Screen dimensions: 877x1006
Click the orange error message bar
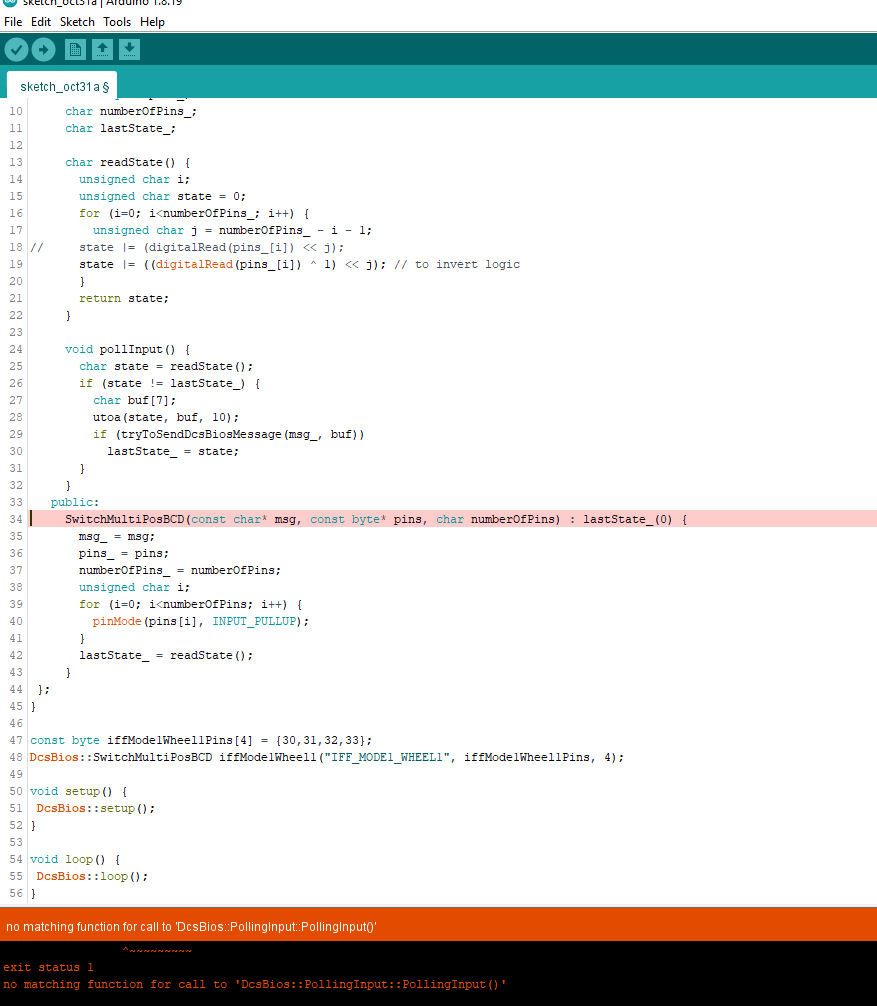[438, 926]
